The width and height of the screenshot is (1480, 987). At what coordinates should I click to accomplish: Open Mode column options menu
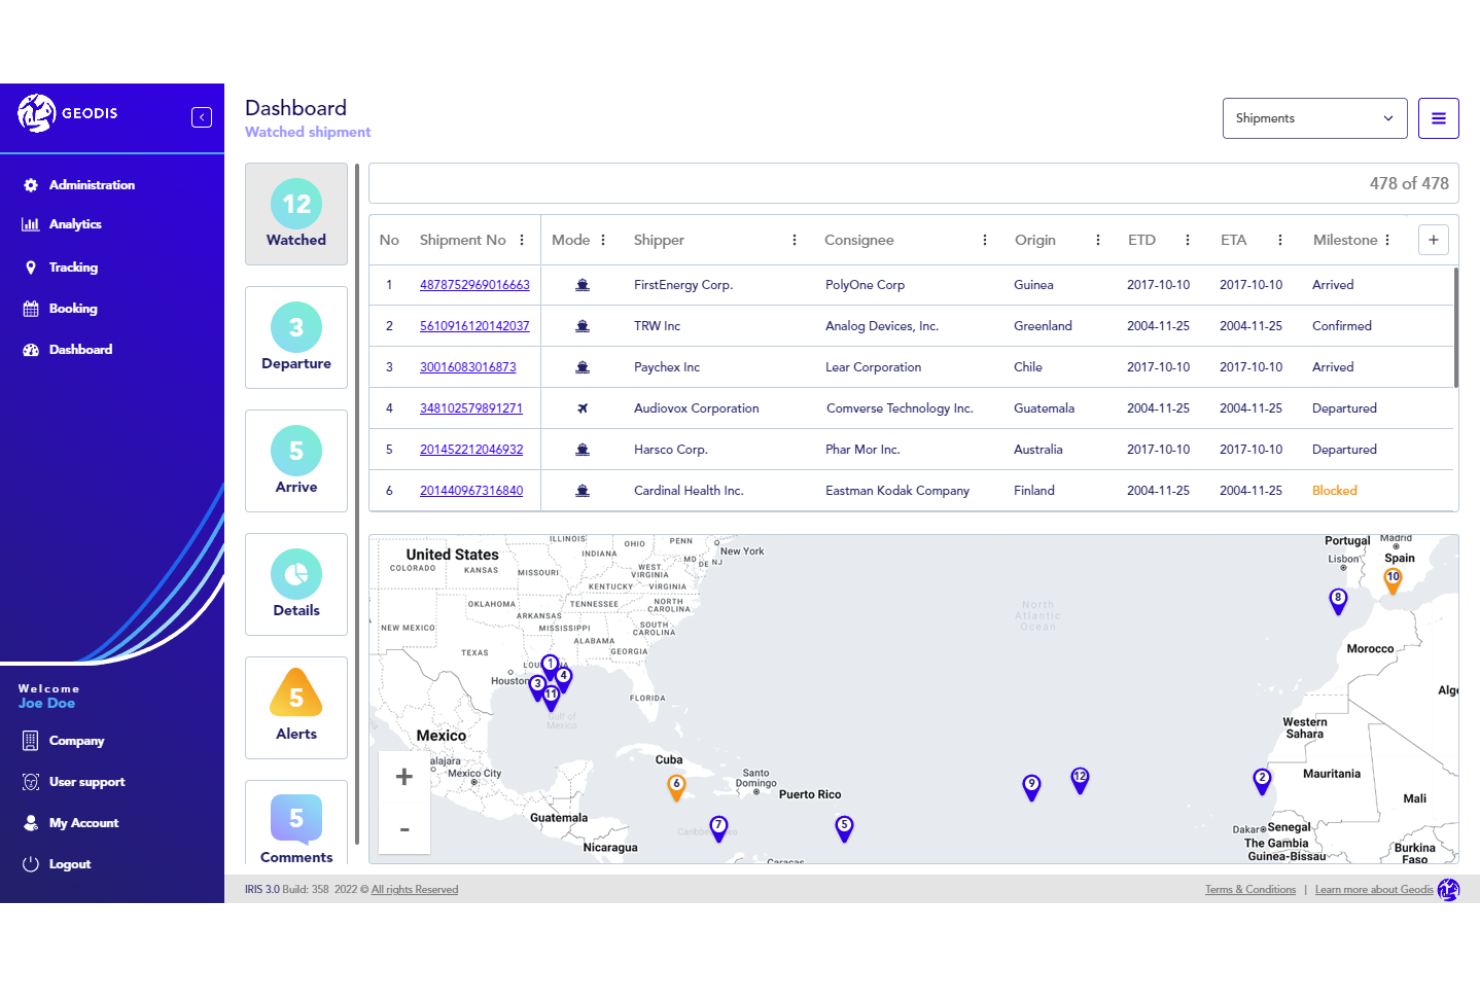coord(603,240)
